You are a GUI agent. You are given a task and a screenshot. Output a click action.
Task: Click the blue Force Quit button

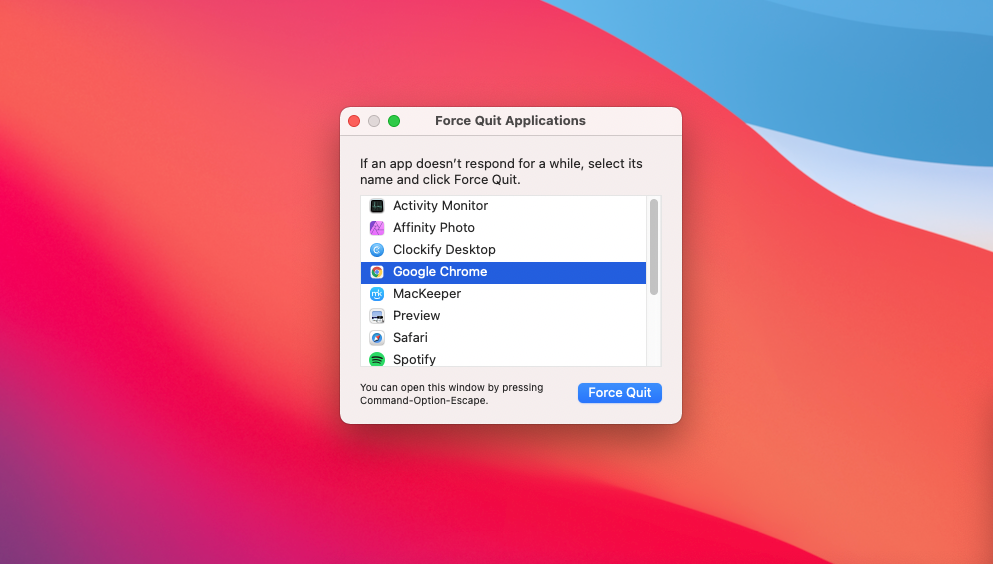(x=619, y=392)
